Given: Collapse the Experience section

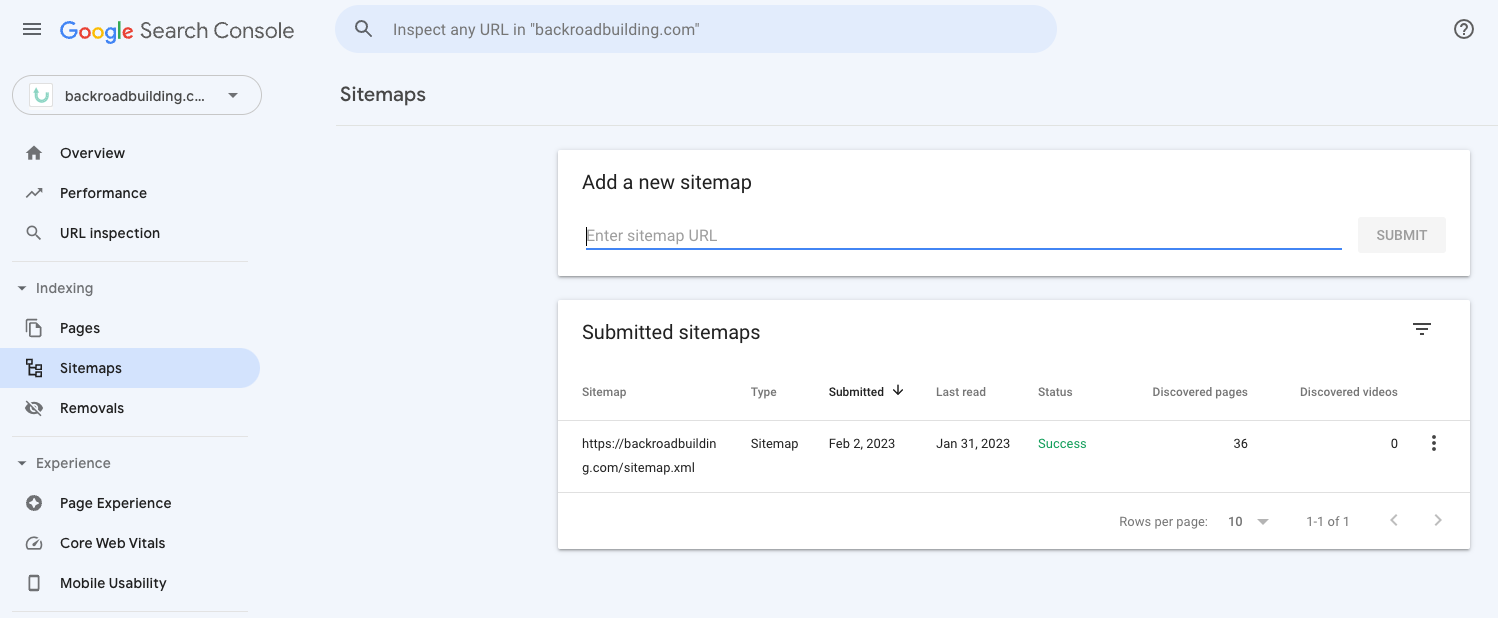Looking at the screenshot, I should pyautogui.click(x=22, y=463).
